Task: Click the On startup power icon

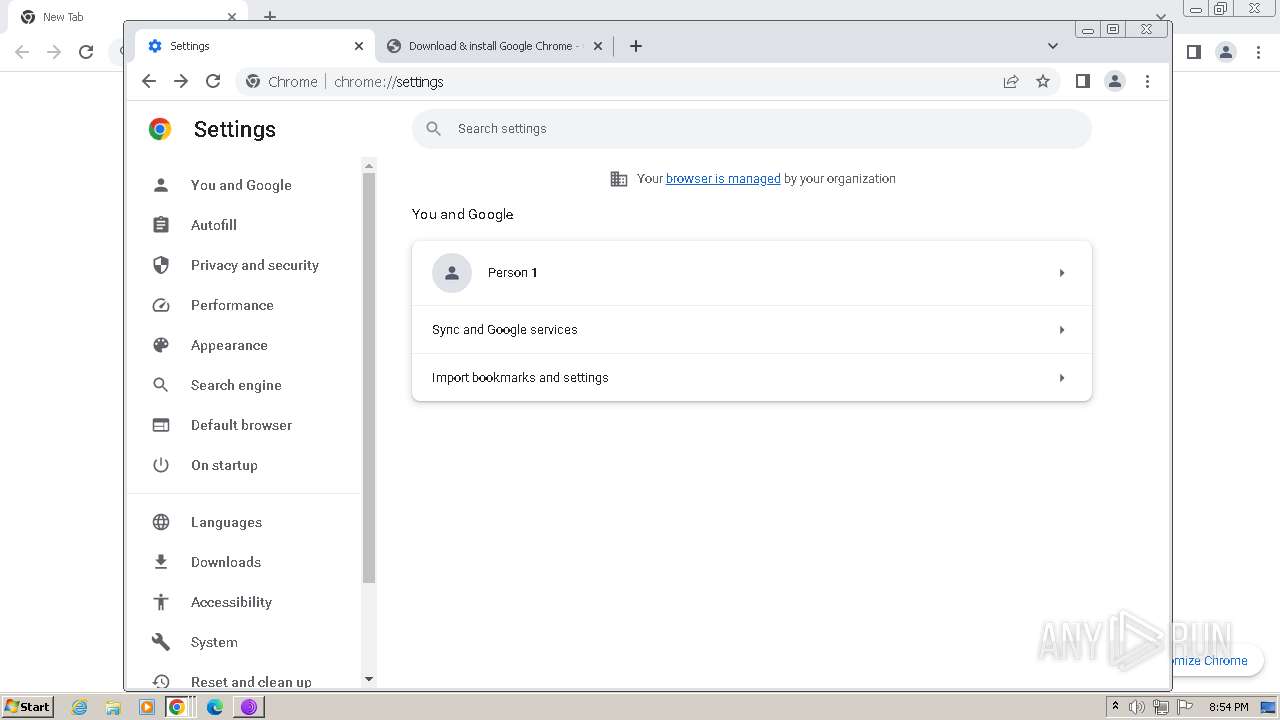Action: pos(160,465)
